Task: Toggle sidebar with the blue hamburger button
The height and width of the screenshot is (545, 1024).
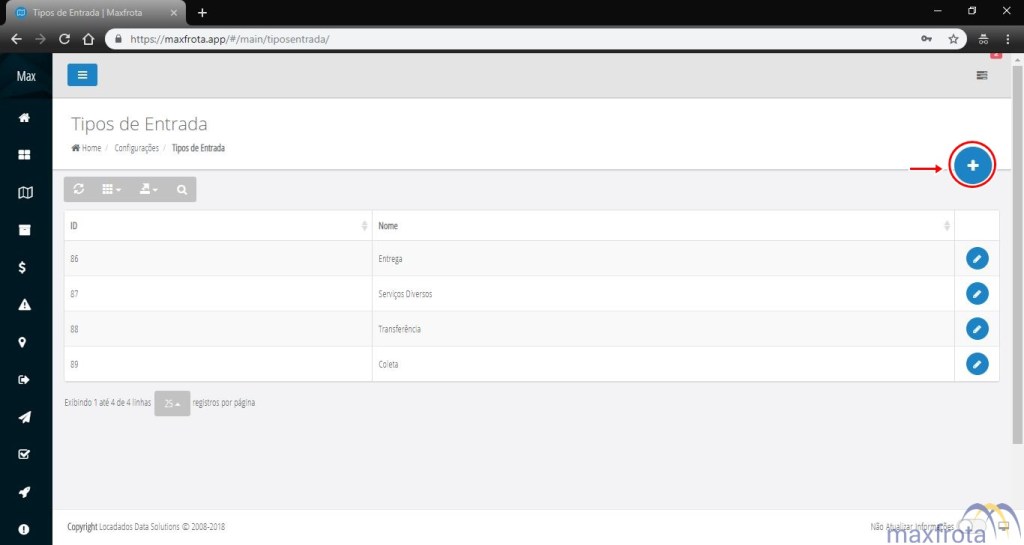Action: click(x=82, y=75)
